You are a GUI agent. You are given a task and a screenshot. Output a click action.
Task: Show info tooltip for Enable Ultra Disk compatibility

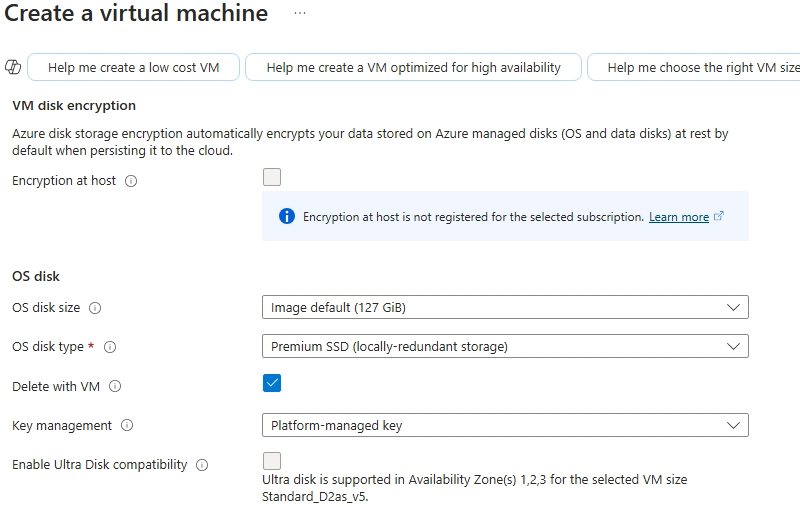(x=202, y=465)
